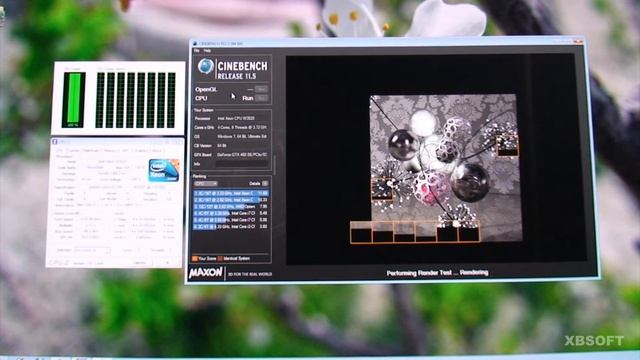Click the large green CPU usage meter gadget
Viewport: 640px width, 360px height.
point(74,100)
